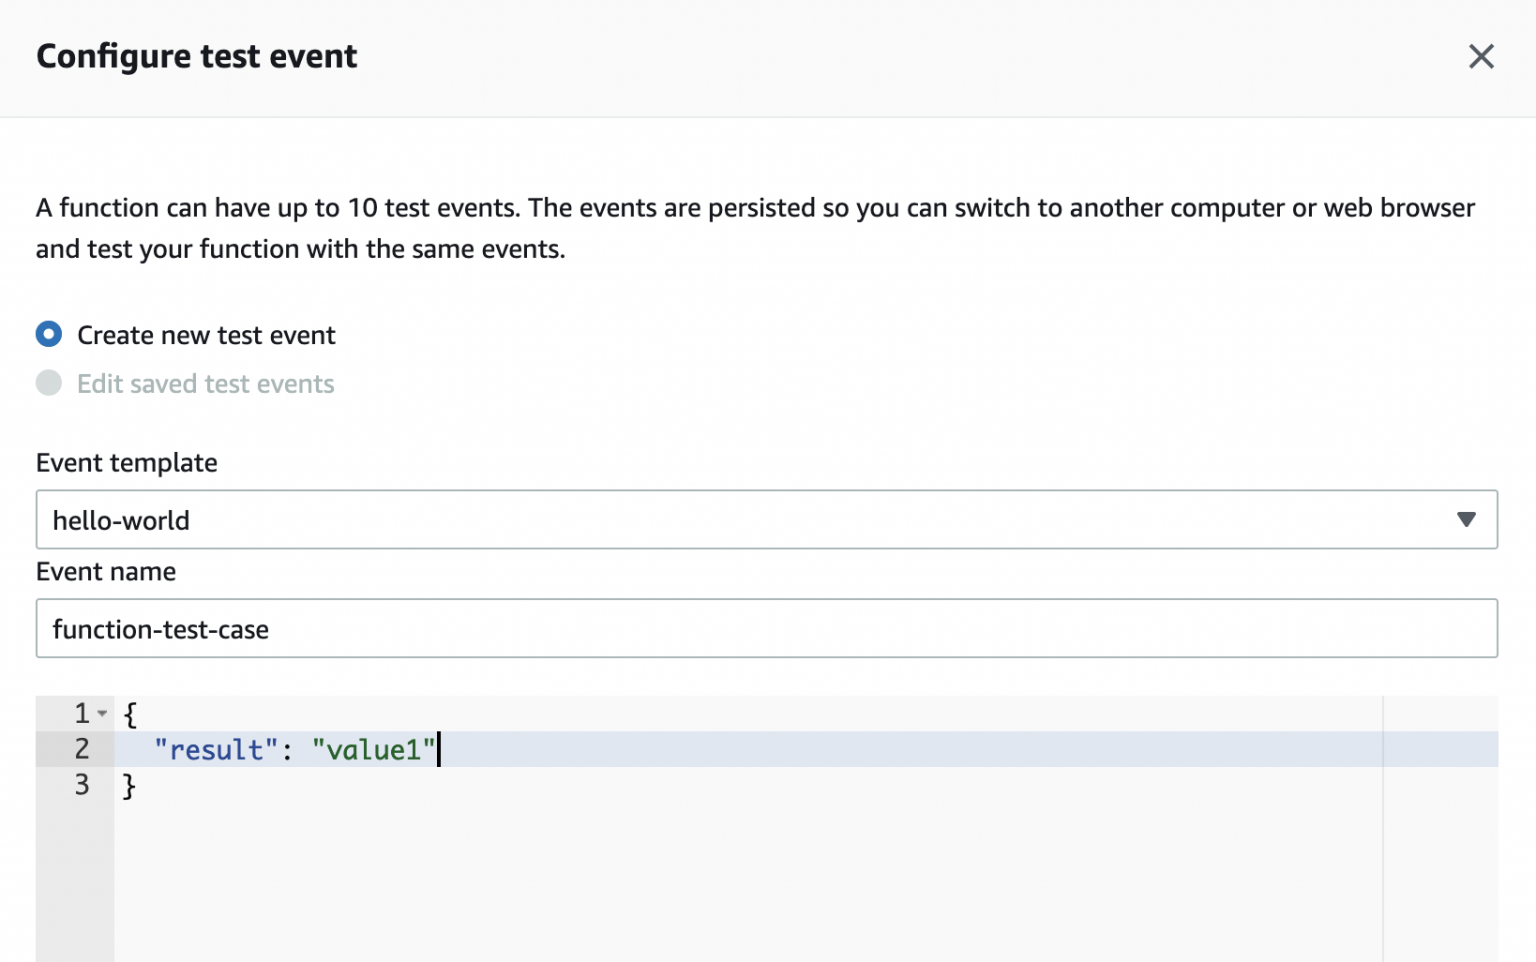Click the code fold triangle on line 1

[101, 713]
